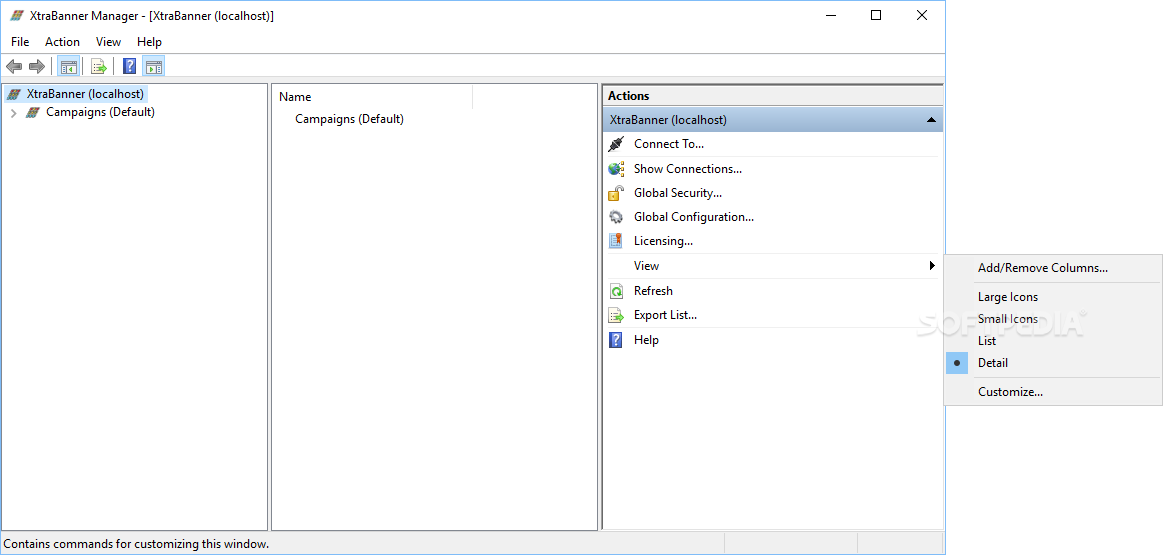1163x555 pixels.
Task: Open the Help menu in menu bar
Action: click(149, 42)
